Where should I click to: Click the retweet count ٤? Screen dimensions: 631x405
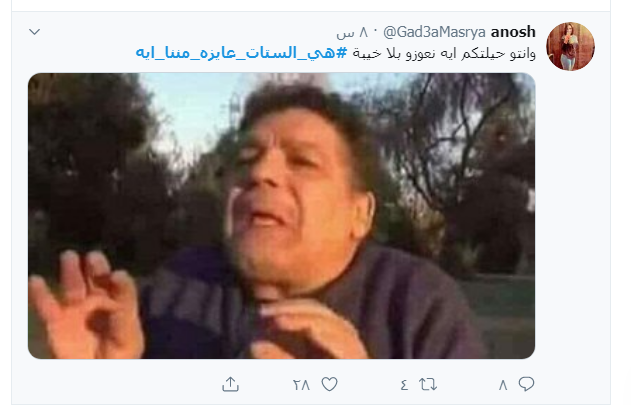click(404, 385)
